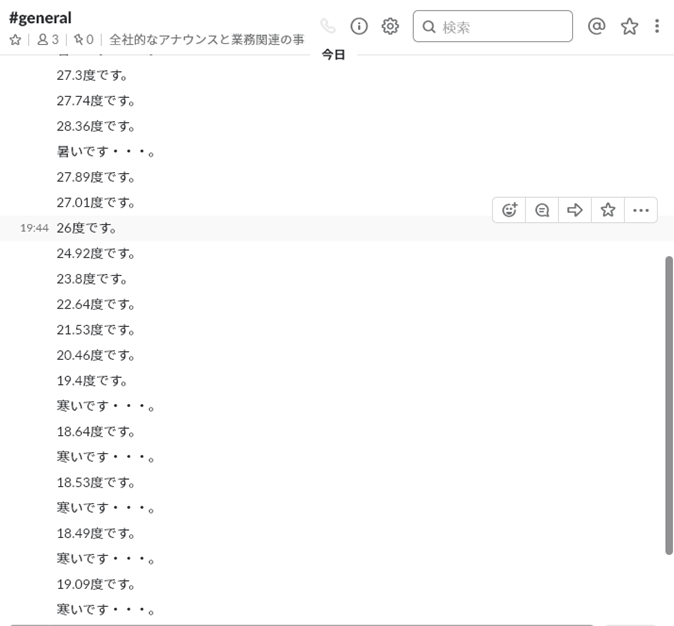674x626 pixels.
Task: Select the 27.89度です message
Action: click(96, 177)
